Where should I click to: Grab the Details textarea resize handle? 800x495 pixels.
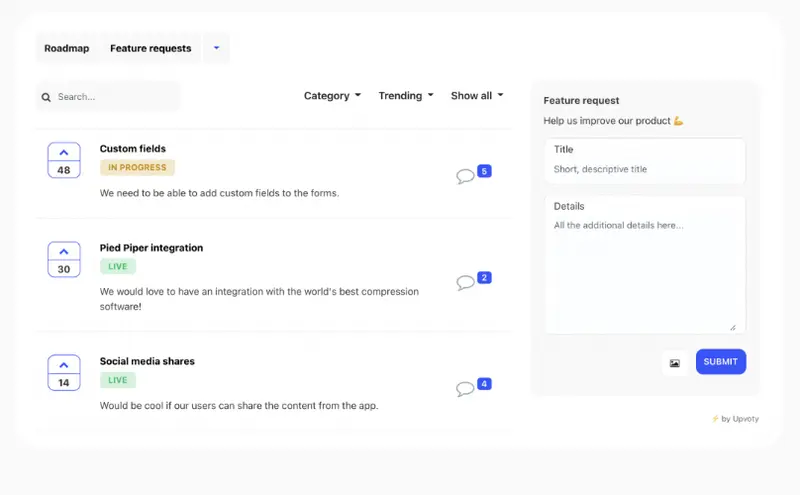(733, 328)
